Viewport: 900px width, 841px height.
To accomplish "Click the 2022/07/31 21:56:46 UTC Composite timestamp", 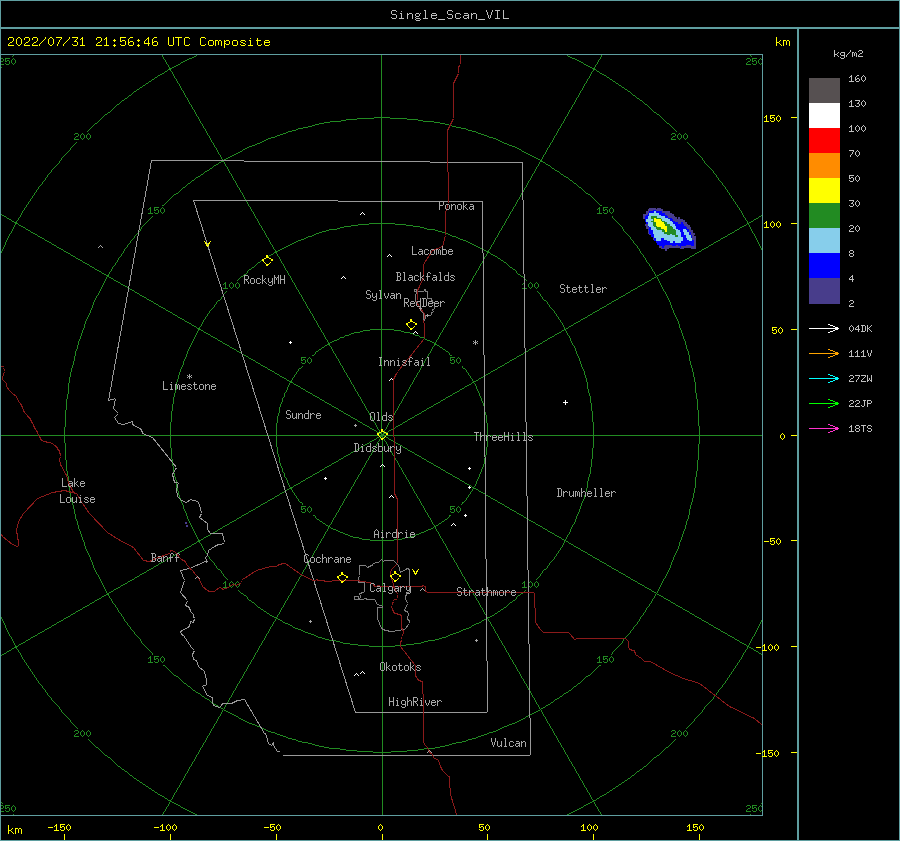I will (x=138, y=42).
